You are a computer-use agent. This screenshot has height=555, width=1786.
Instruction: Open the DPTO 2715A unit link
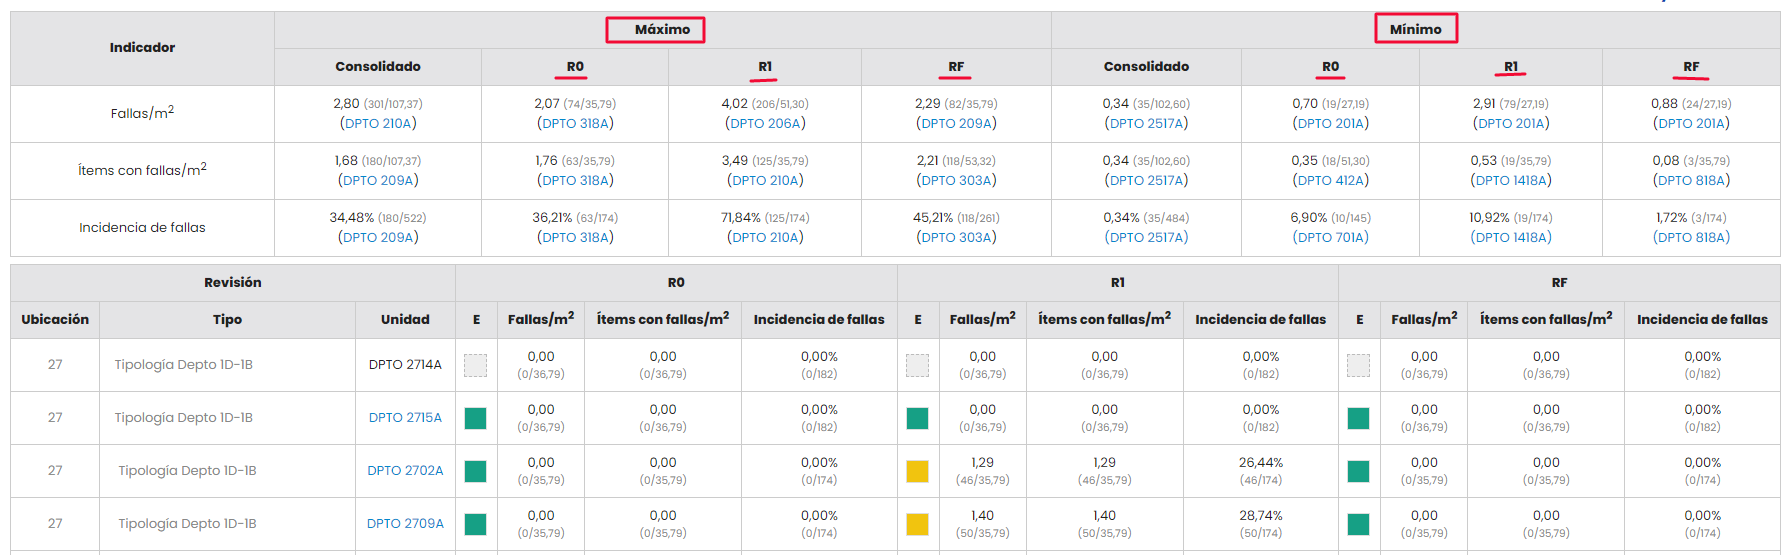405,418
